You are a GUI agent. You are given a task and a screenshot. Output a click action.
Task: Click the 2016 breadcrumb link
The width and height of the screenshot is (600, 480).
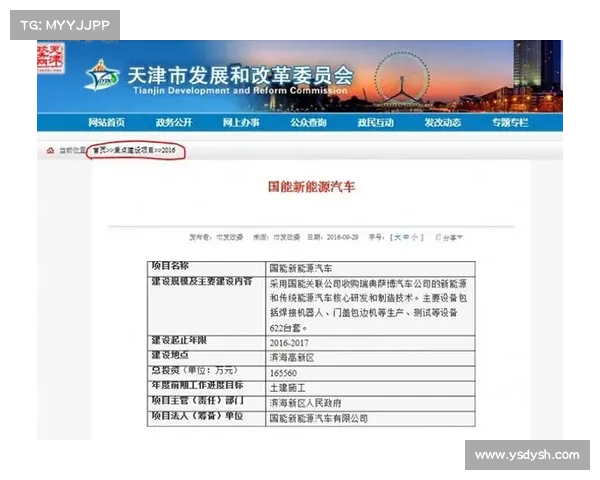click(x=168, y=150)
